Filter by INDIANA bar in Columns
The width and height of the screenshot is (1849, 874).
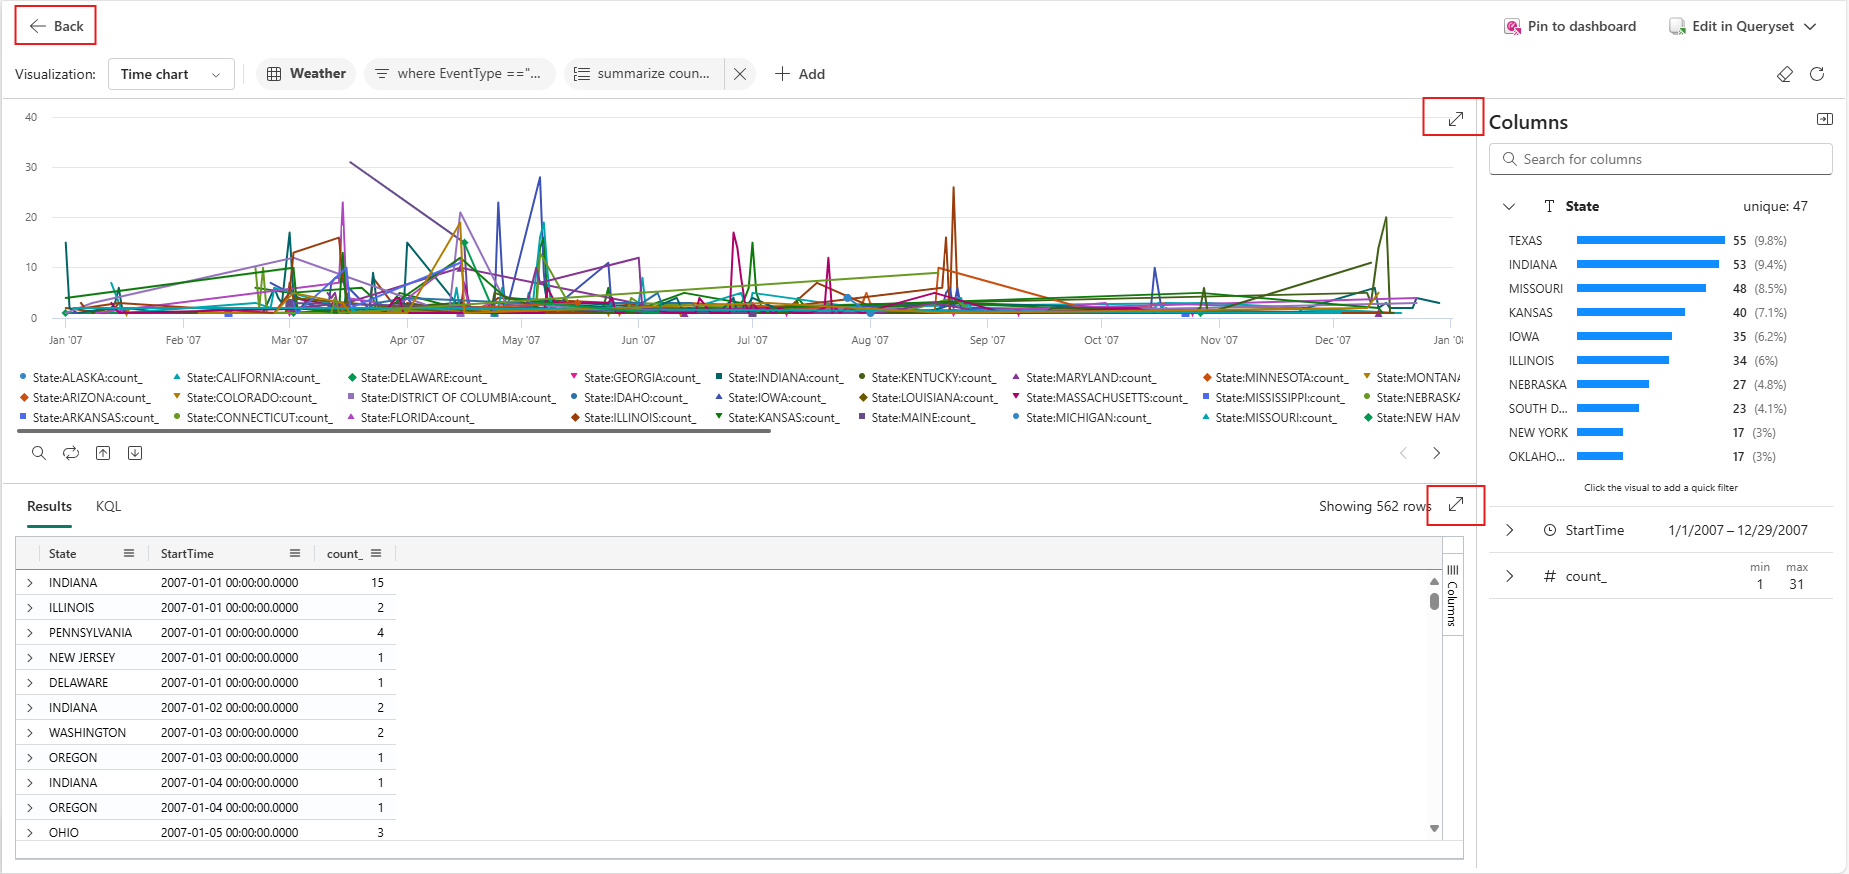[x=1648, y=264]
